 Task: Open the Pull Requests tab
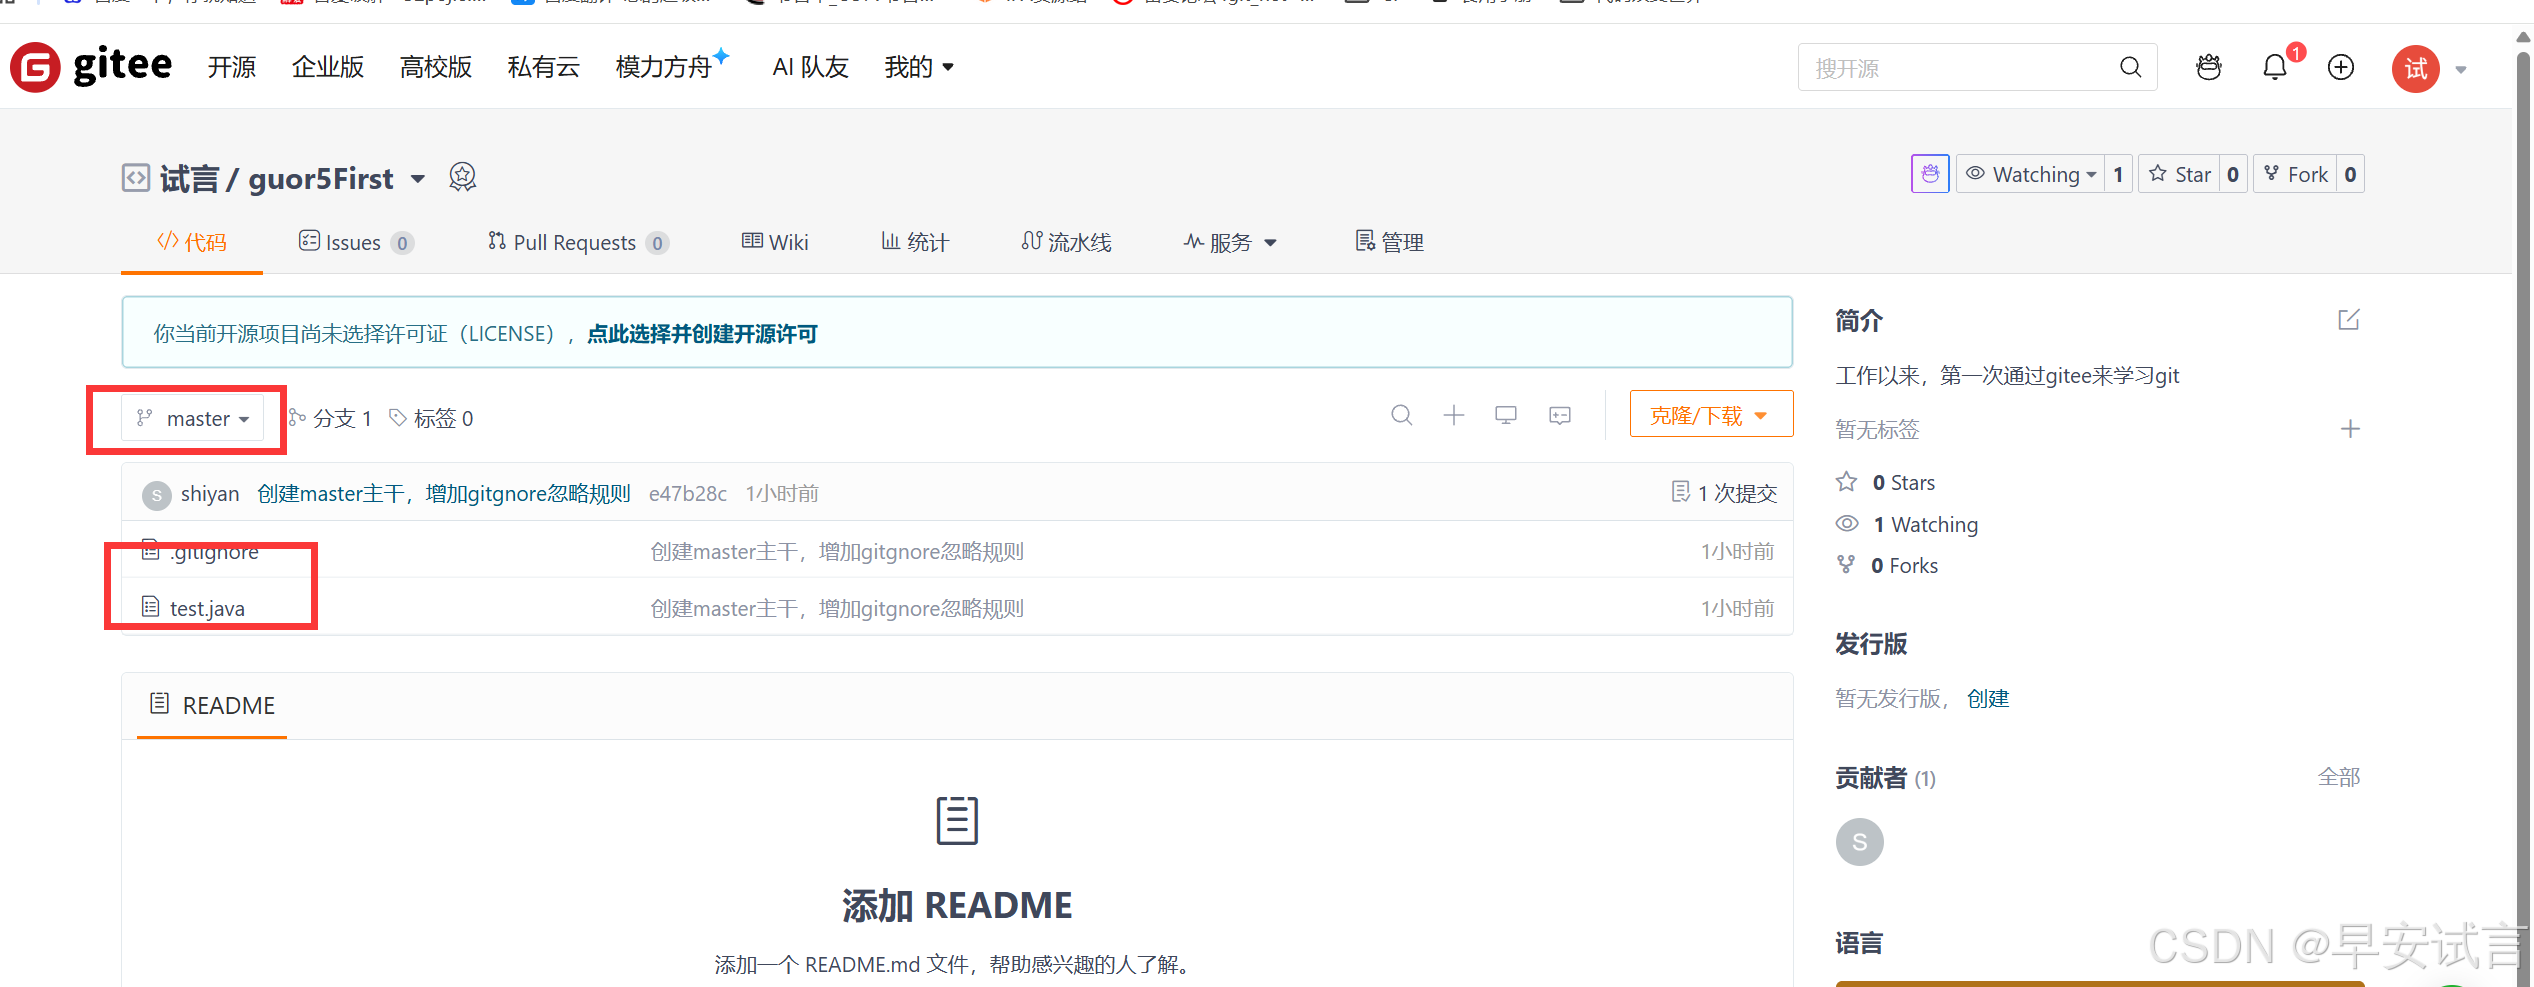pyautogui.click(x=578, y=242)
